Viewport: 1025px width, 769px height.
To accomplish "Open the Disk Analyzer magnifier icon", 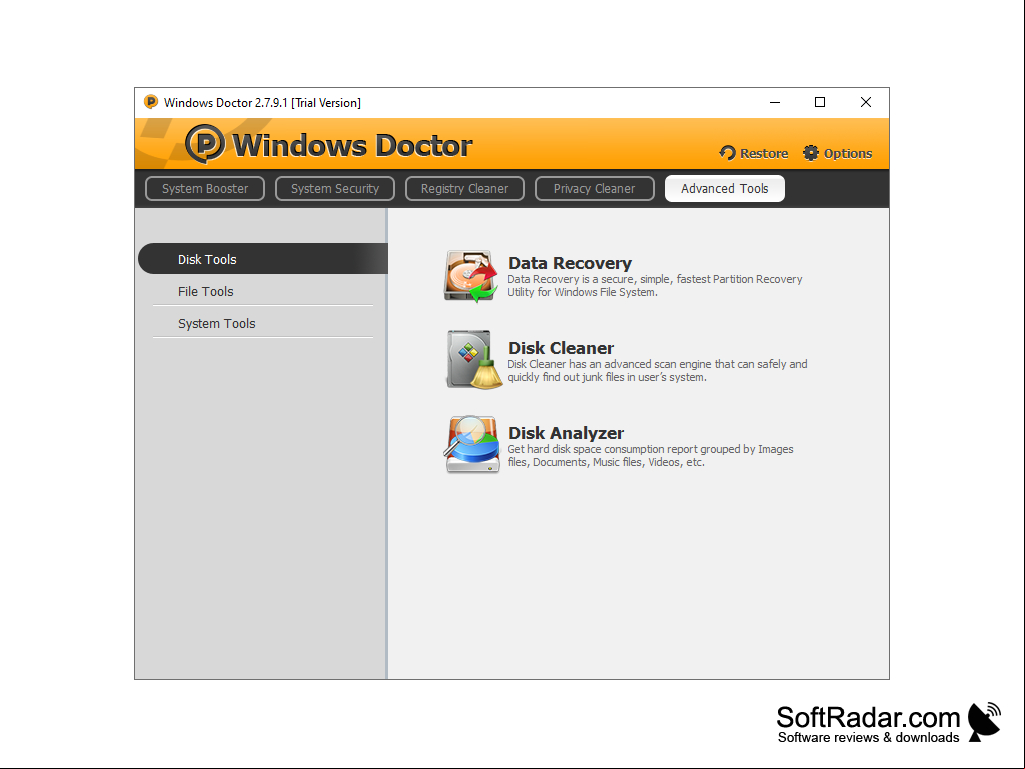I will (x=472, y=445).
